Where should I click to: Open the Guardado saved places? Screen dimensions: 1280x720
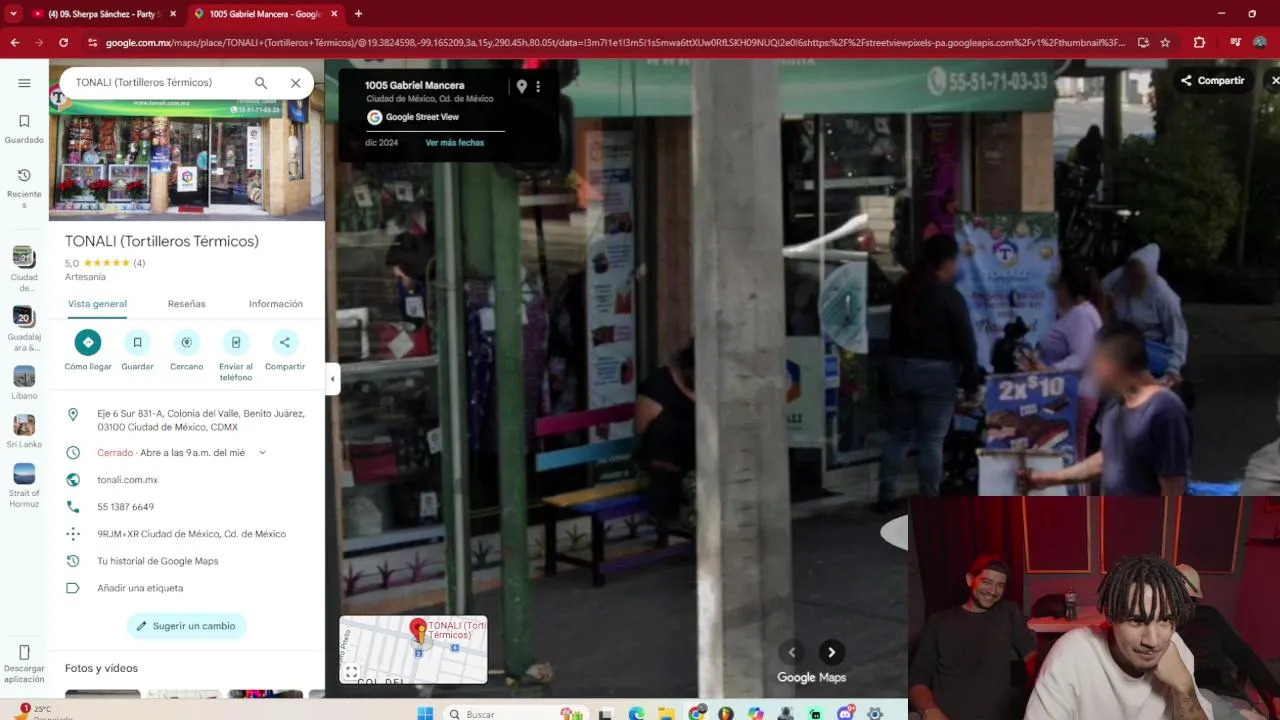[x=24, y=128]
